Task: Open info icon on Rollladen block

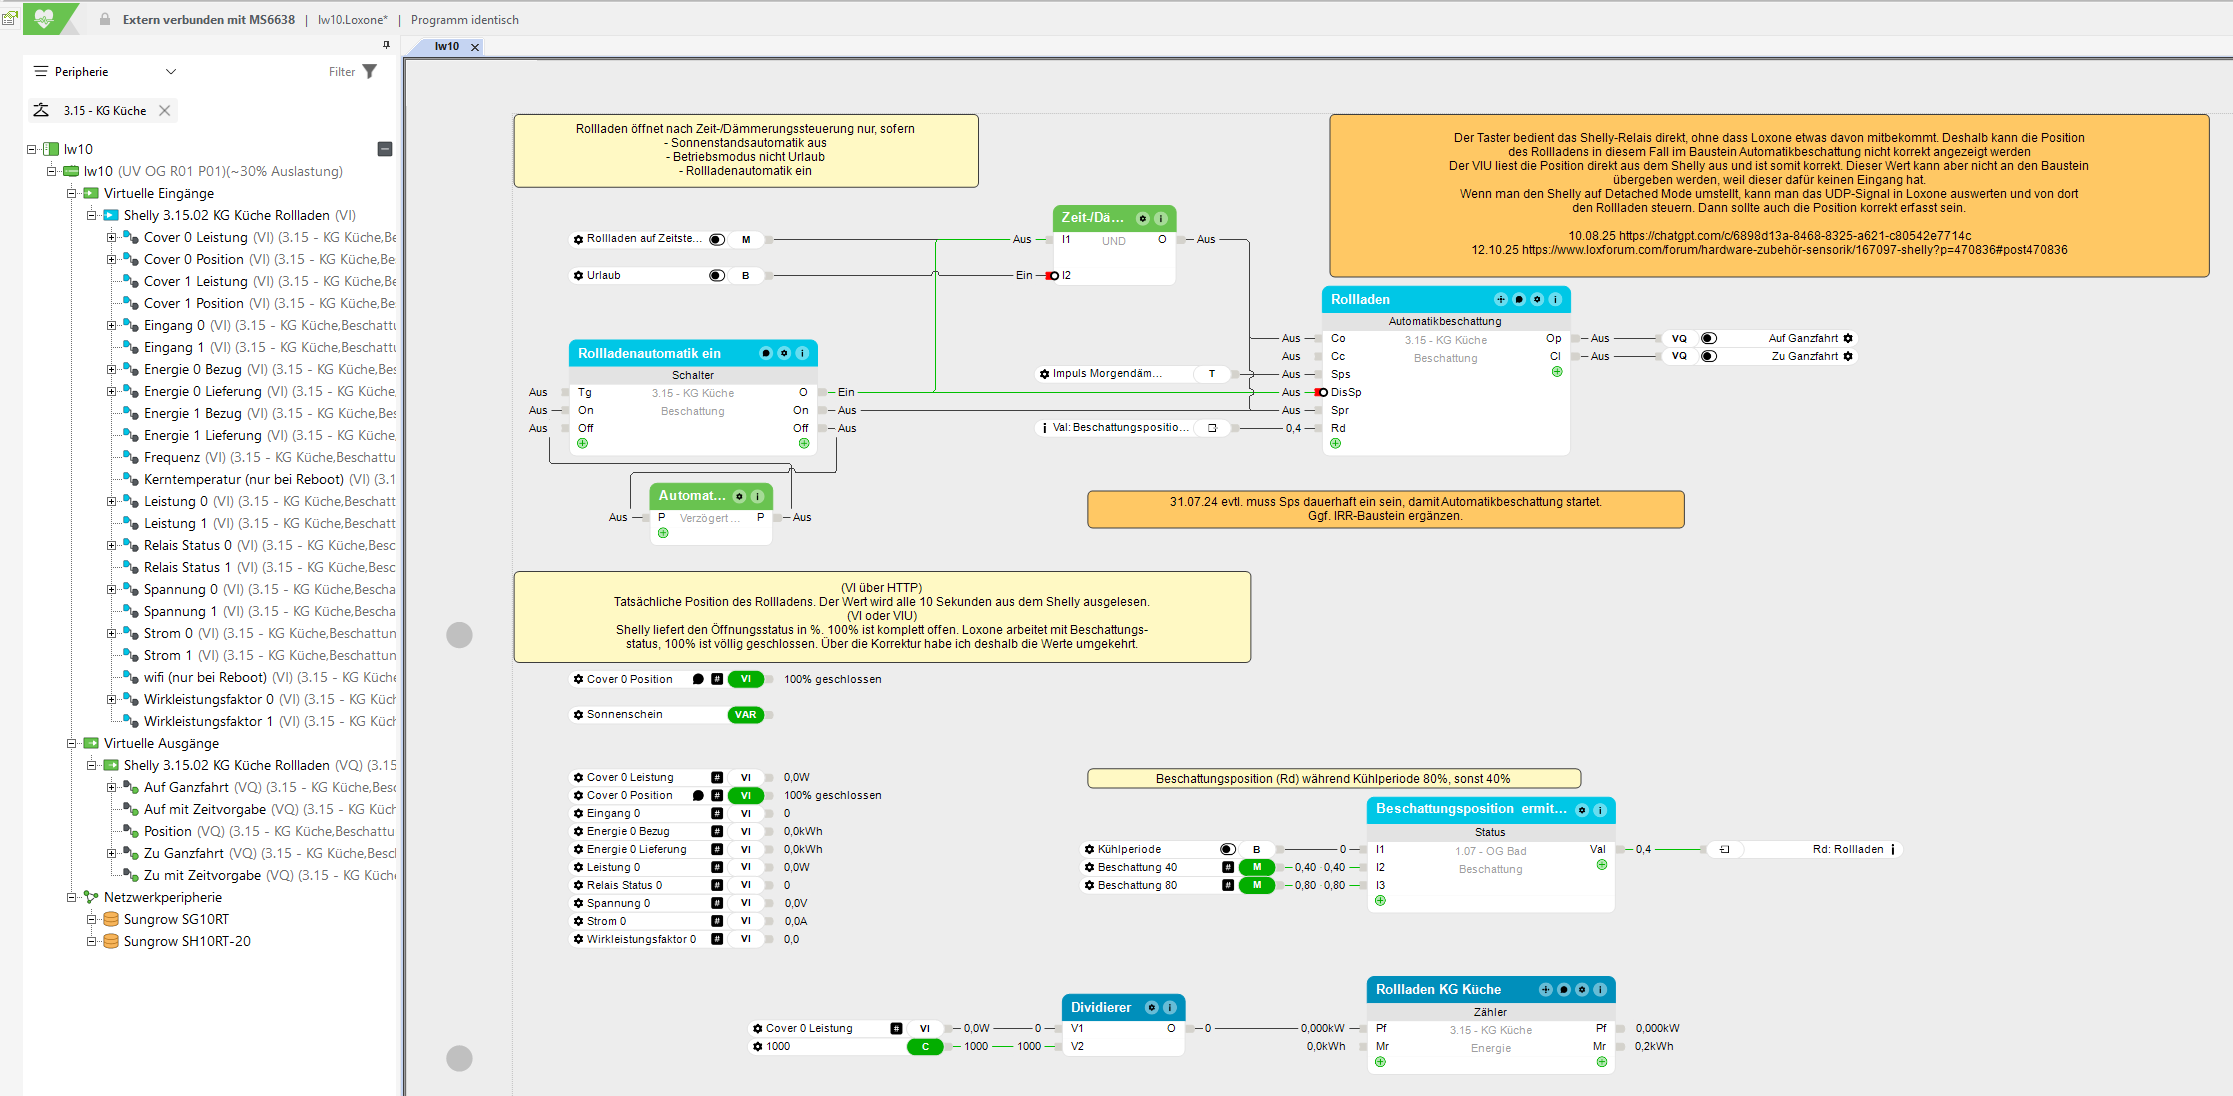Action: tap(1555, 299)
